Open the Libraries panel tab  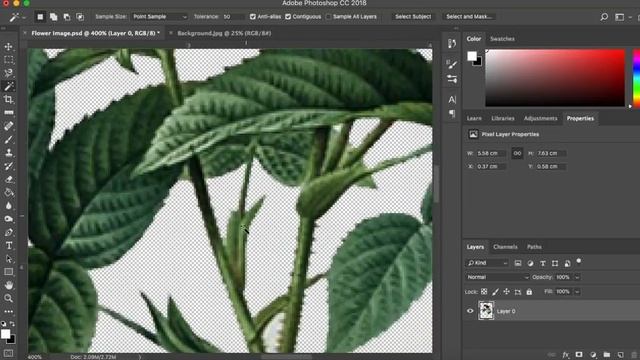pyautogui.click(x=503, y=118)
